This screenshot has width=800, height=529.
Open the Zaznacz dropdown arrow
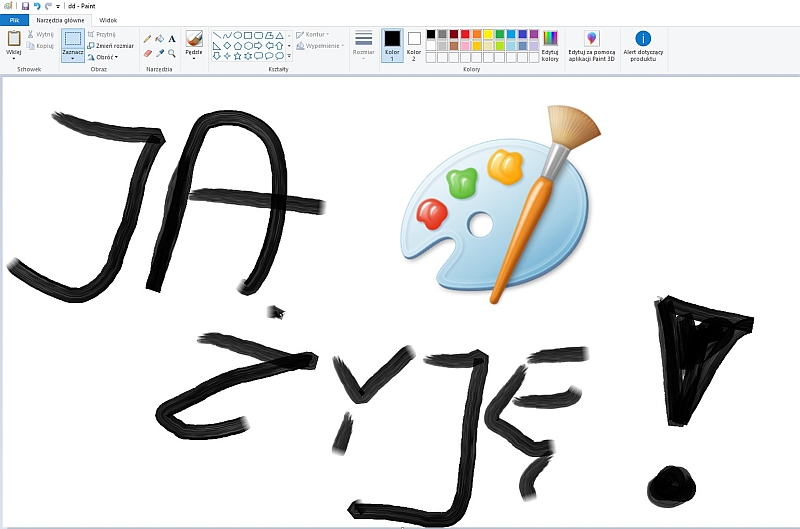coord(73,59)
